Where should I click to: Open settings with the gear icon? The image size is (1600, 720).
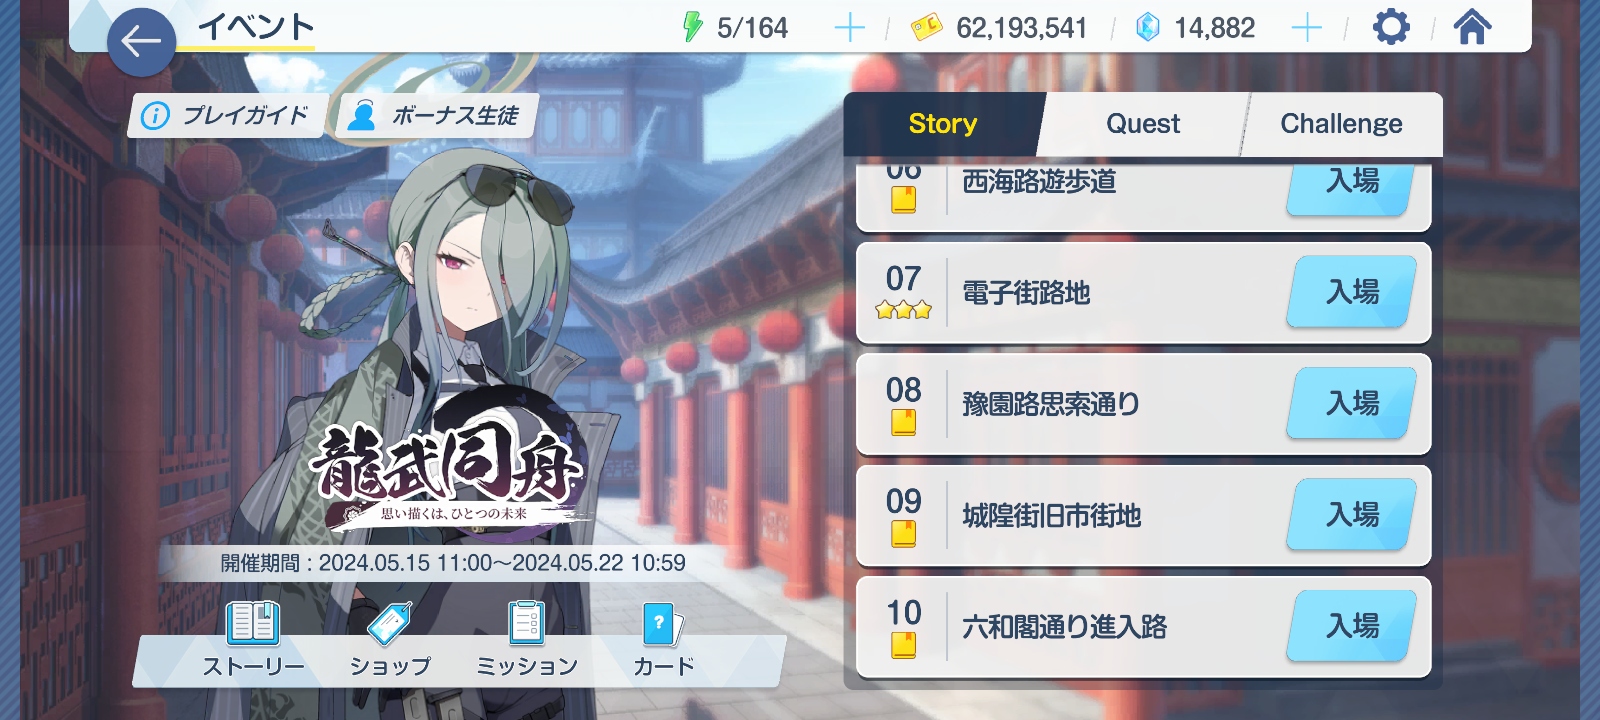tap(1391, 27)
